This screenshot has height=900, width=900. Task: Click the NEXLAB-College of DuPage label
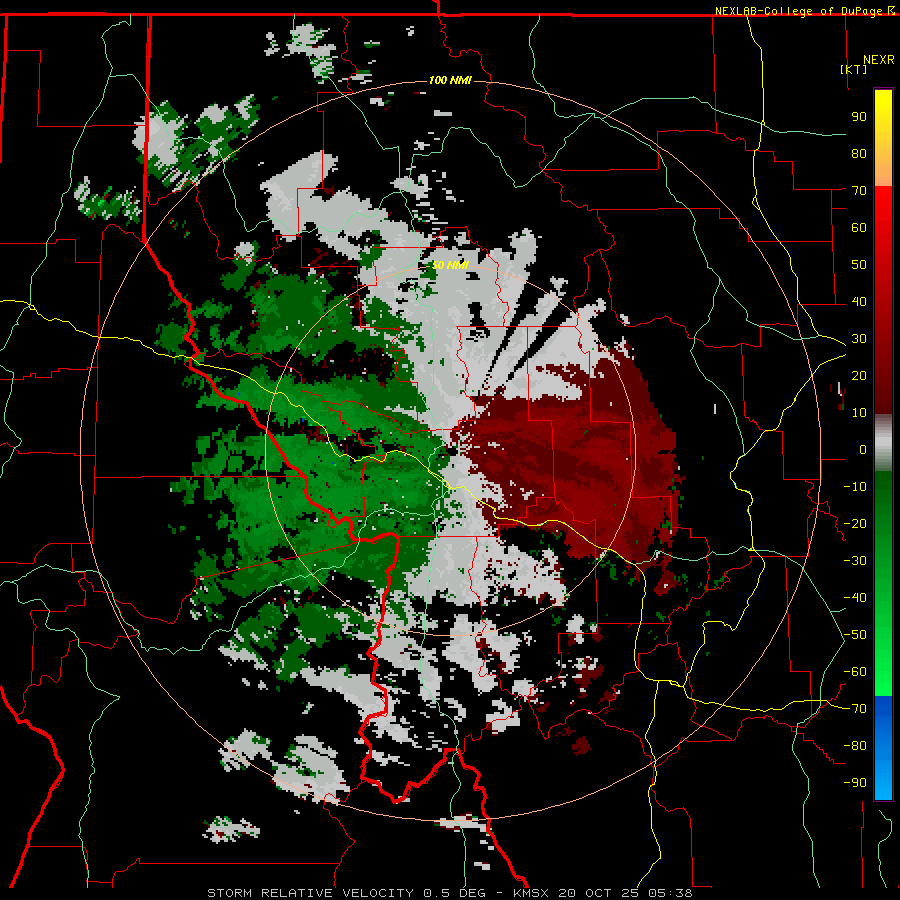point(799,11)
